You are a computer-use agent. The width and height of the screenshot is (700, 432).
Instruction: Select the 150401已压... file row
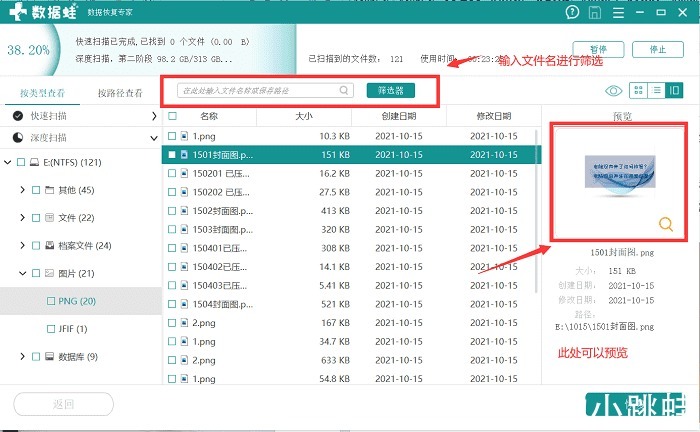pos(351,248)
